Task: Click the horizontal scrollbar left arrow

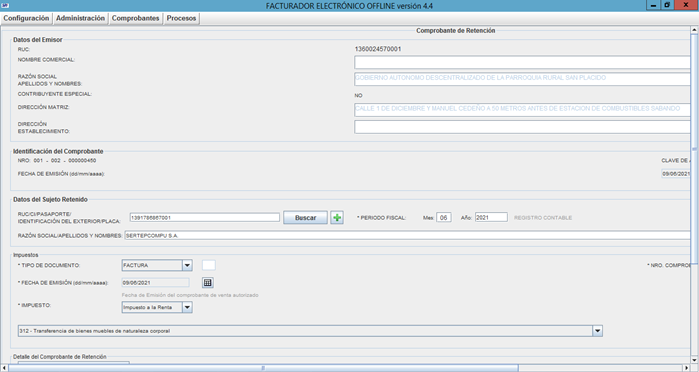Action: click(4, 368)
